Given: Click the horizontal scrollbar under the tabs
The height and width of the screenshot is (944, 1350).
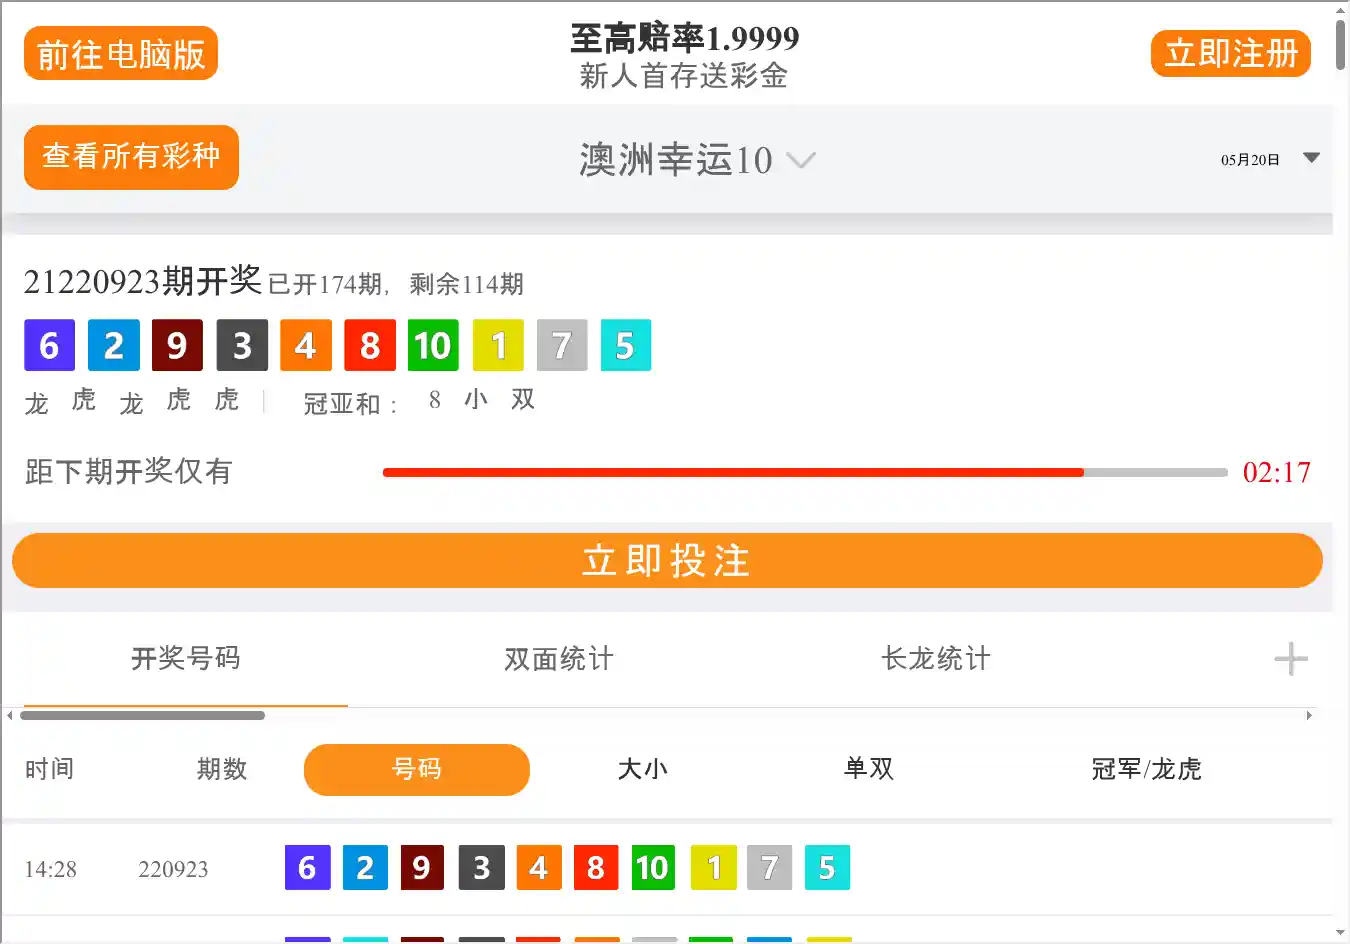Looking at the screenshot, I should (142, 715).
